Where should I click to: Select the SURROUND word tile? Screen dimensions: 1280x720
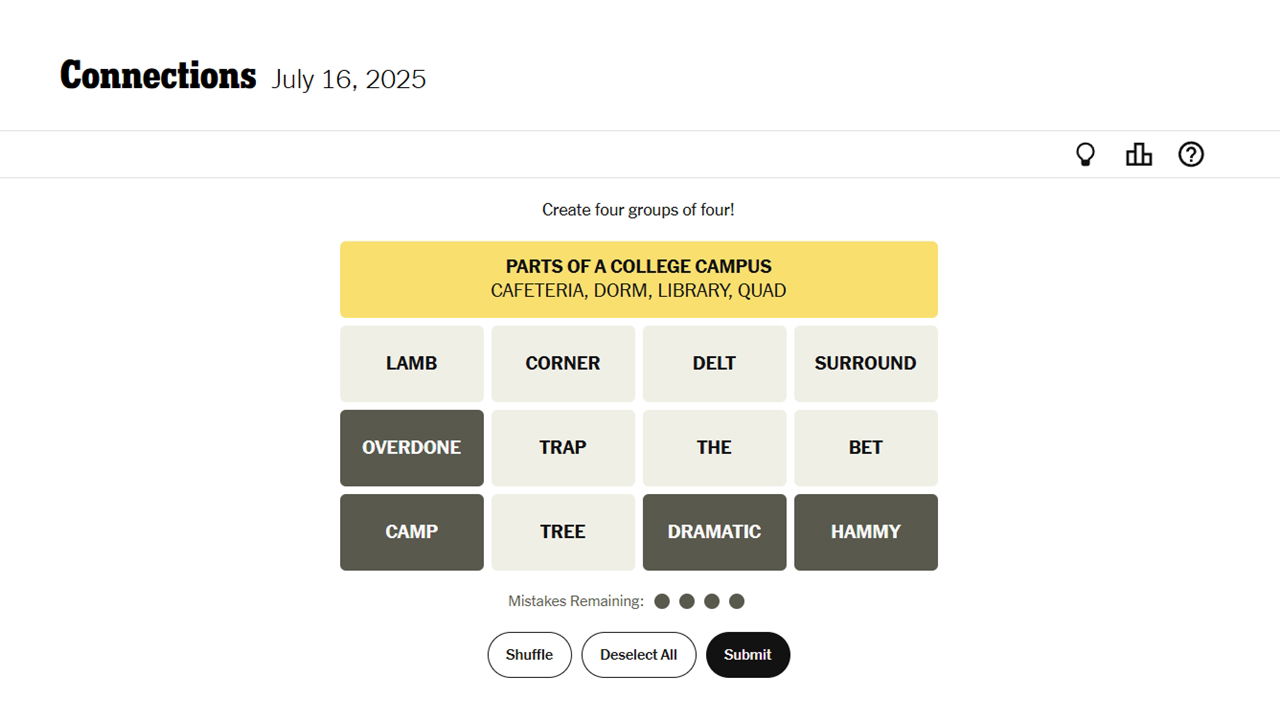point(866,364)
